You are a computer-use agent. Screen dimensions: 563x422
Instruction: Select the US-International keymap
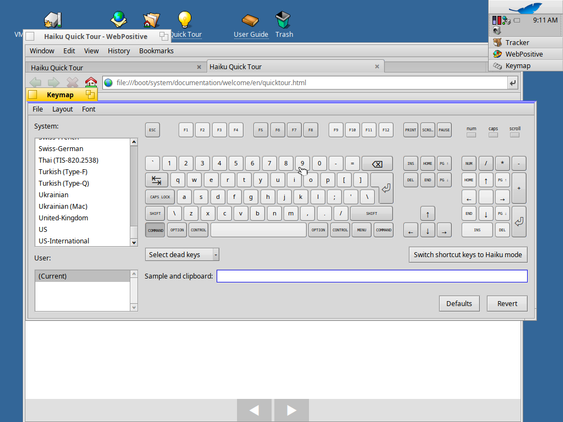(x=83, y=241)
